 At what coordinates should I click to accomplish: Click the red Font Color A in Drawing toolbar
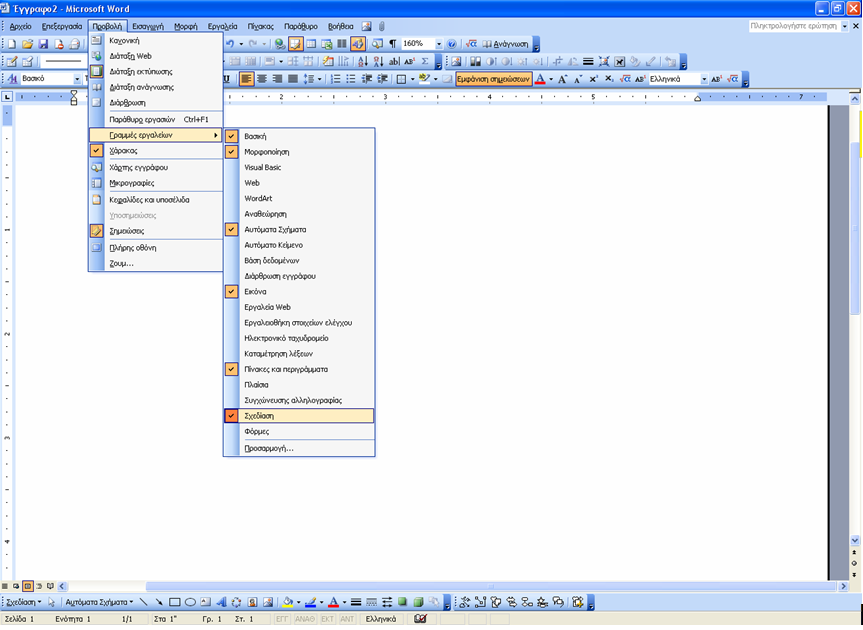pyautogui.click(x=333, y=602)
